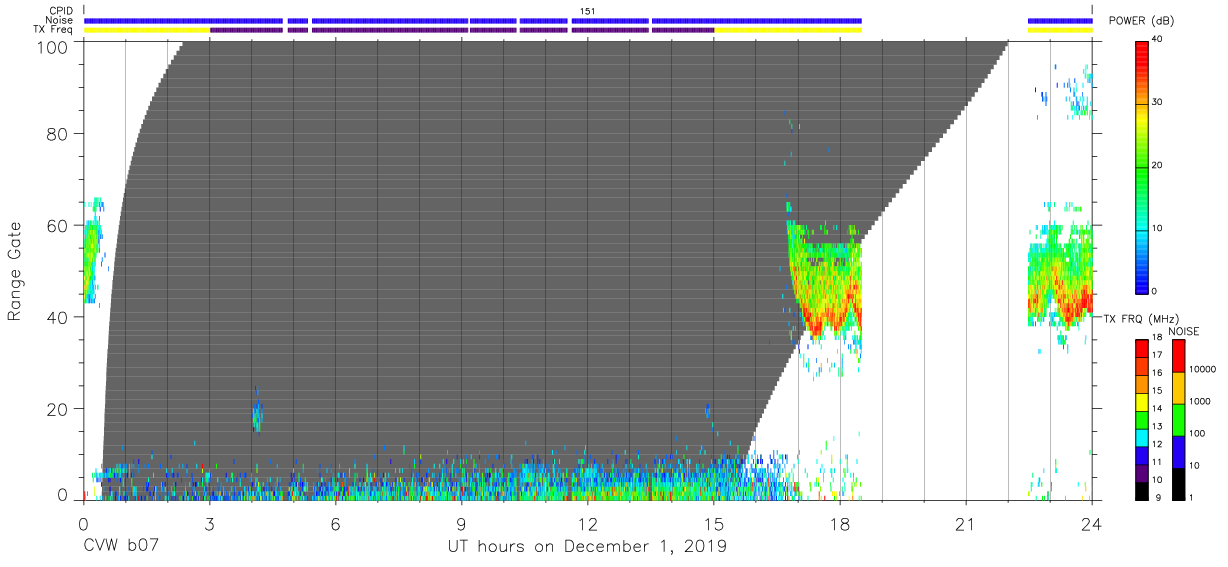Click the 'POWER (dB)' colorbar title

coord(1142,21)
